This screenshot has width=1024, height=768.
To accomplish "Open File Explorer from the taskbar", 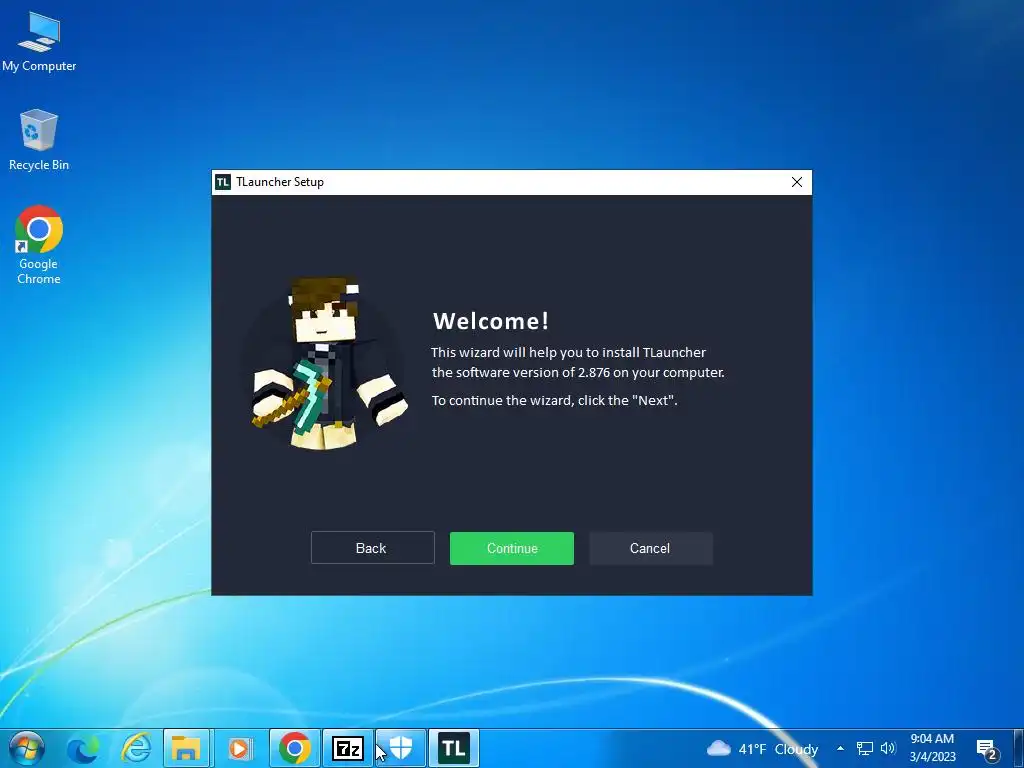I will point(186,748).
